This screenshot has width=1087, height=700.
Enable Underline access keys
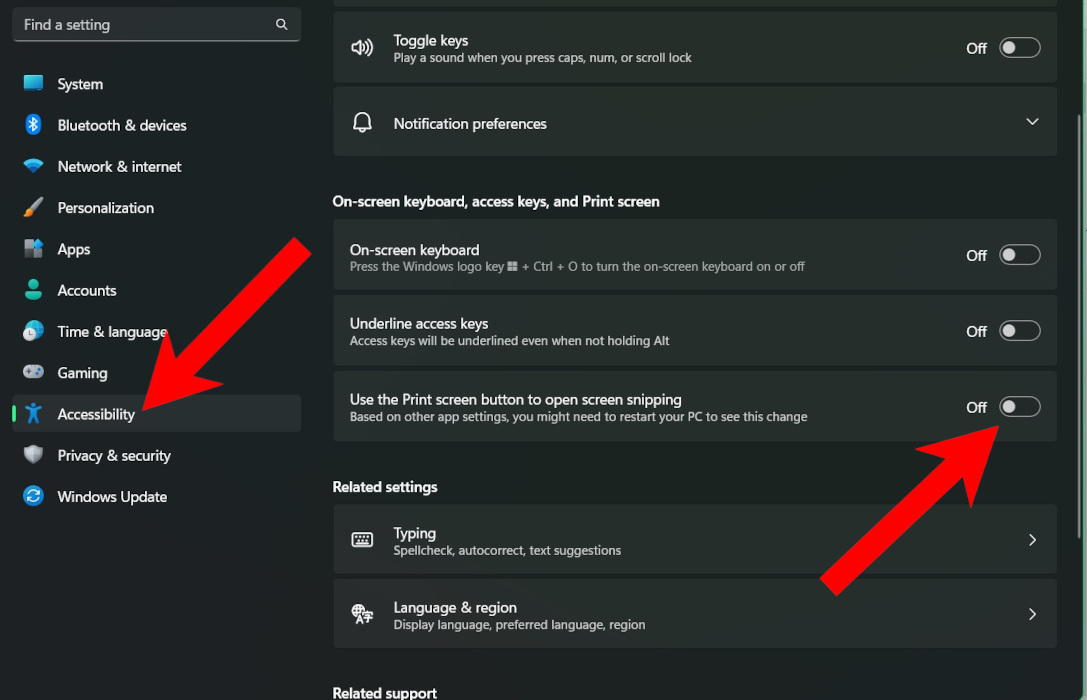[x=1019, y=330]
